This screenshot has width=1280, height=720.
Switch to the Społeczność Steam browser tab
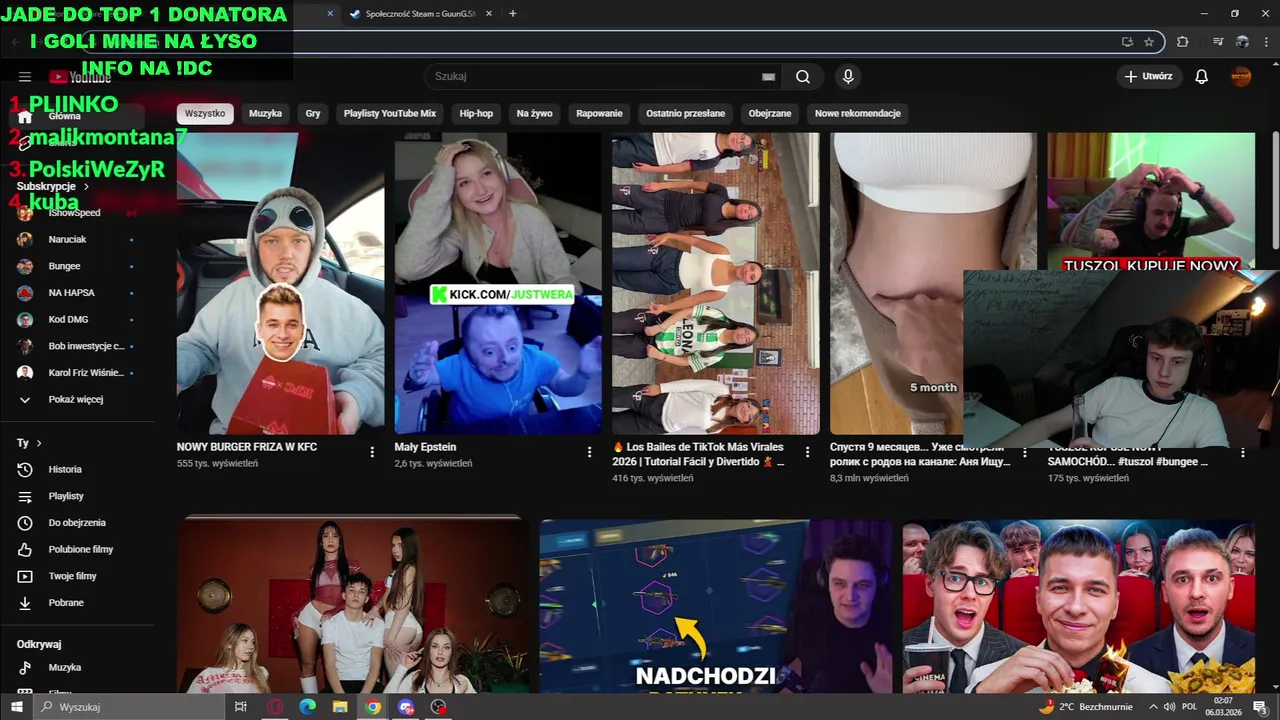click(x=420, y=14)
